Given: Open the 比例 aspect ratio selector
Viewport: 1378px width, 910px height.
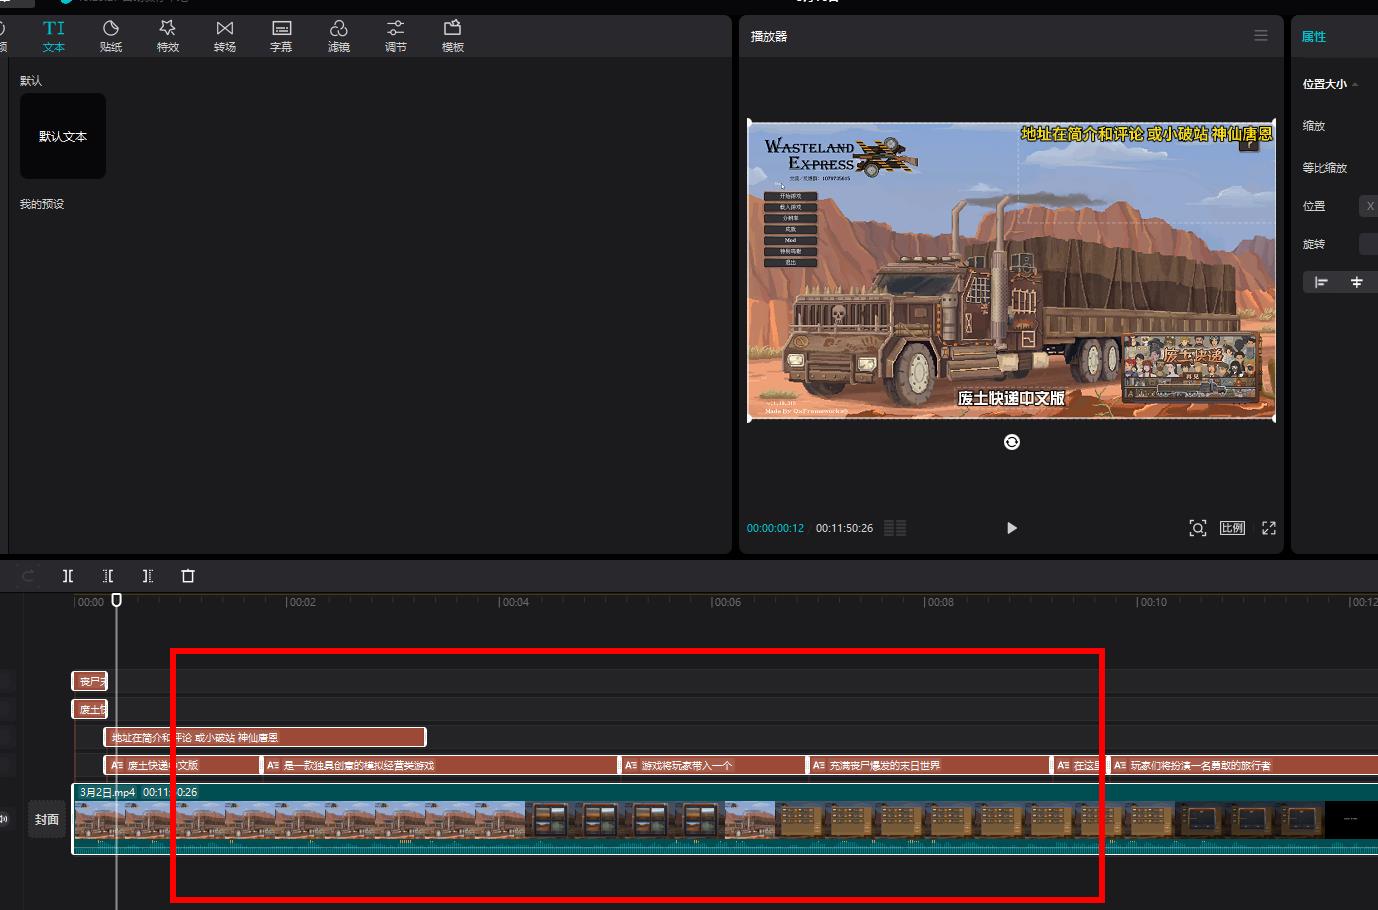Looking at the screenshot, I should (x=1232, y=528).
